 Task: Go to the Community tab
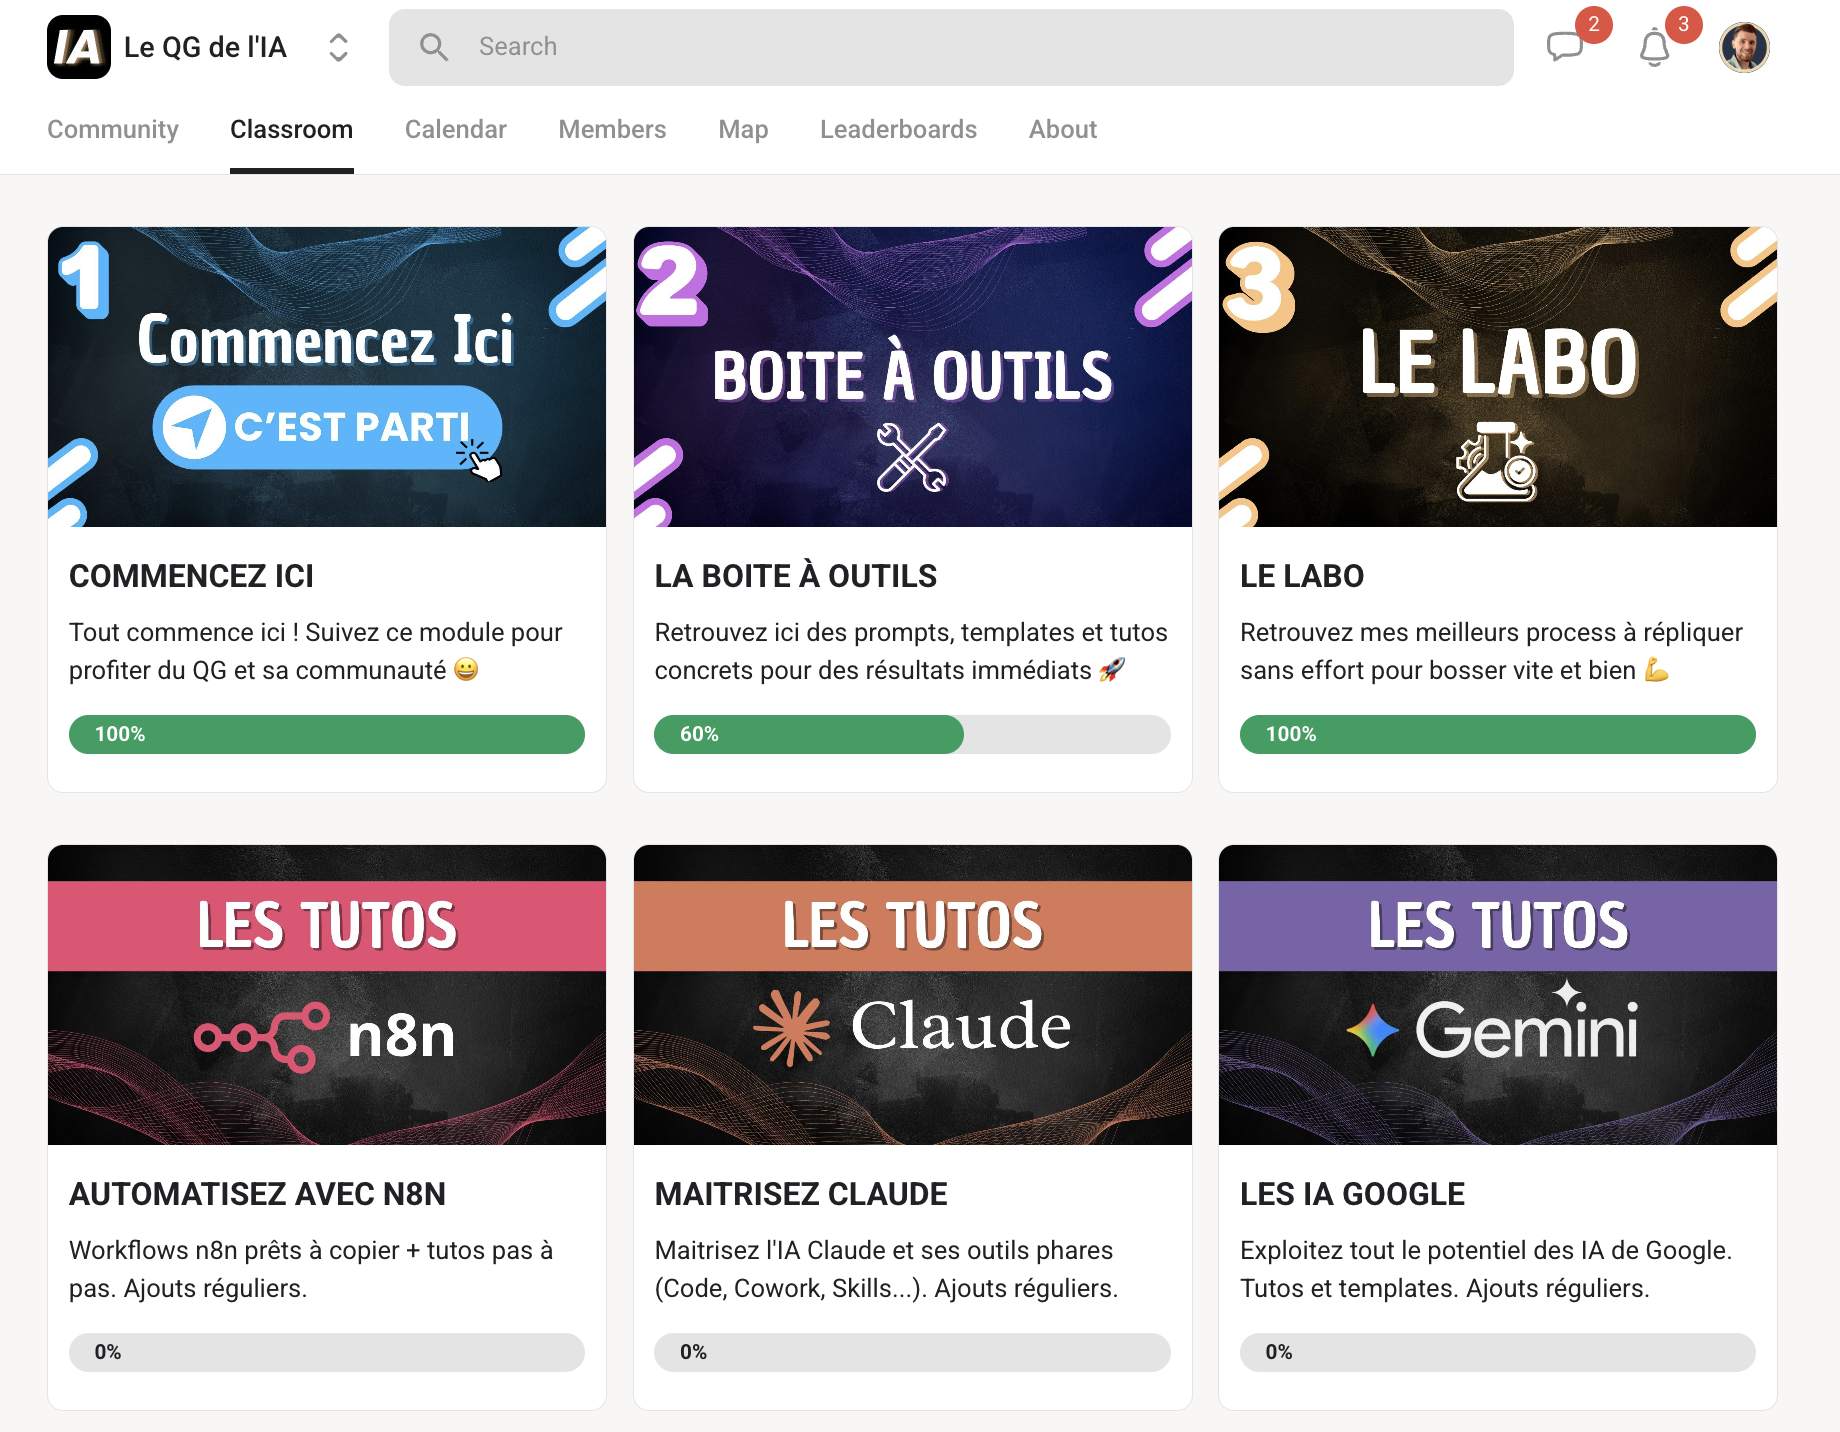113,129
